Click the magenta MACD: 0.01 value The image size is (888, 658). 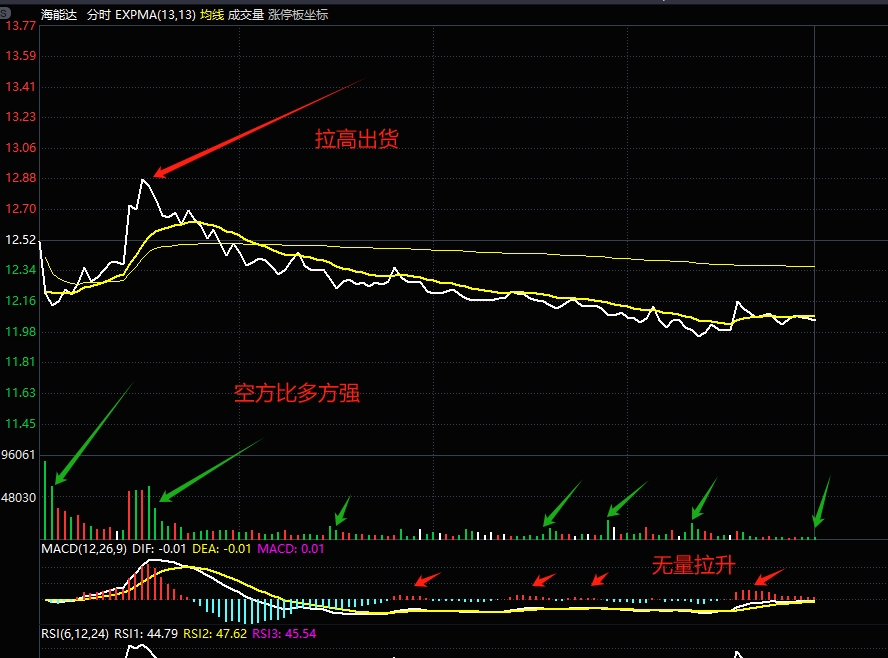click(x=291, y=549)
